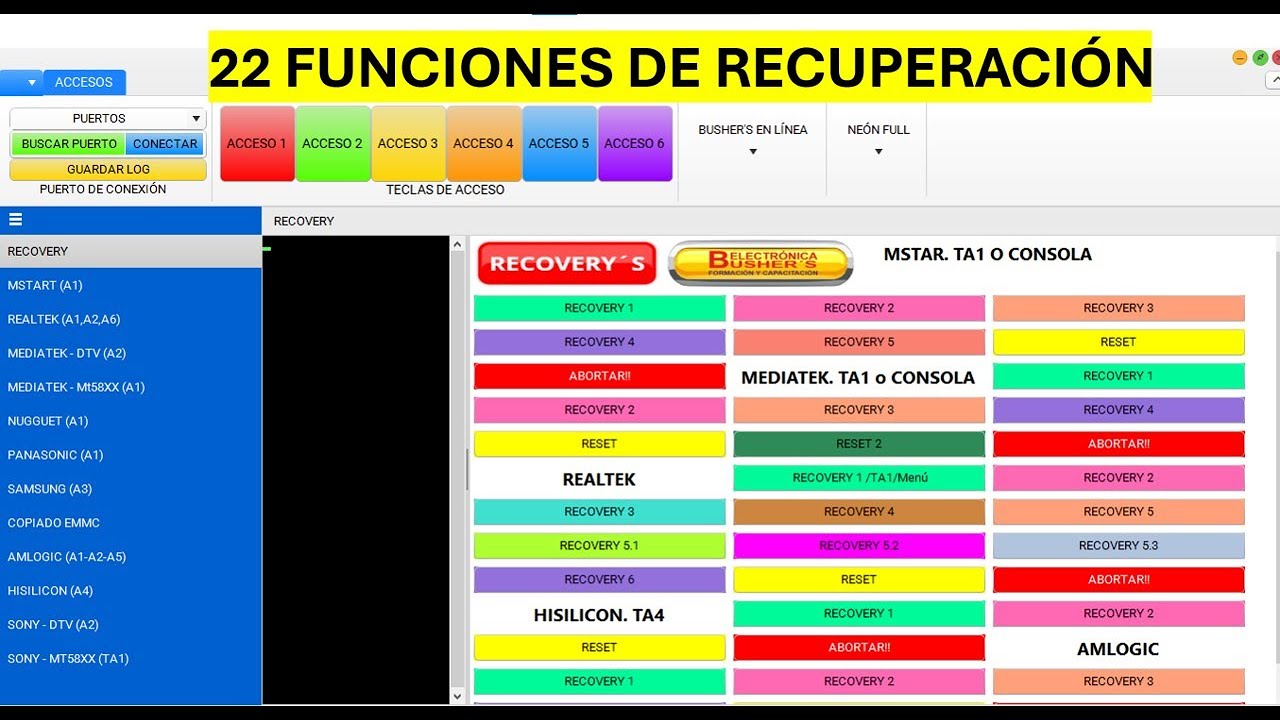1280x720 pixels.
Task: Select SAMSUNG (A3) in the sidebar
Action: pyautogui.click(x=131, y=489)
